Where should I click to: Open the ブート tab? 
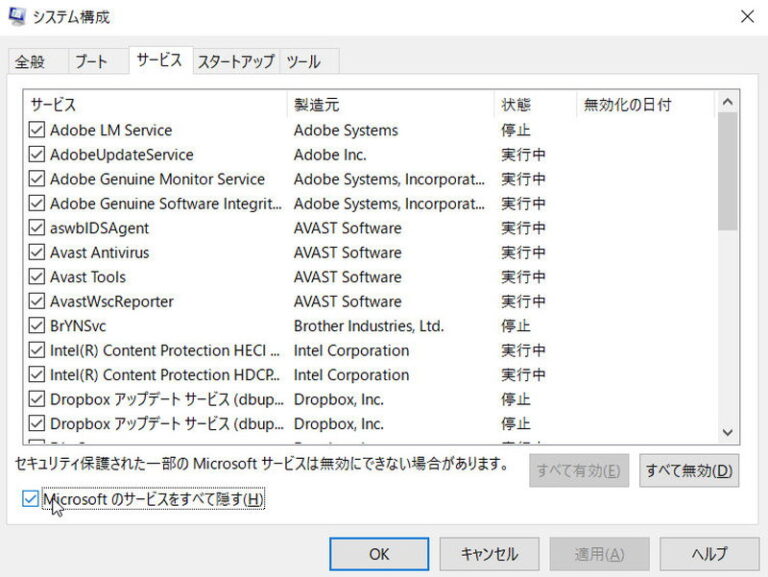tap(92, 61)
